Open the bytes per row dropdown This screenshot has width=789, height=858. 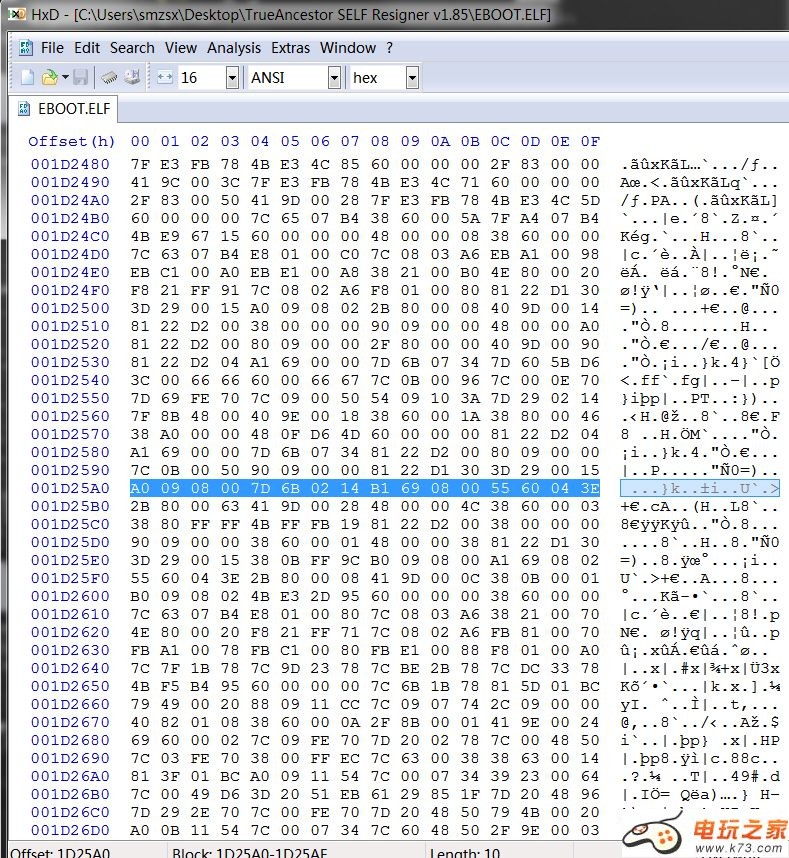coord(232,77)
